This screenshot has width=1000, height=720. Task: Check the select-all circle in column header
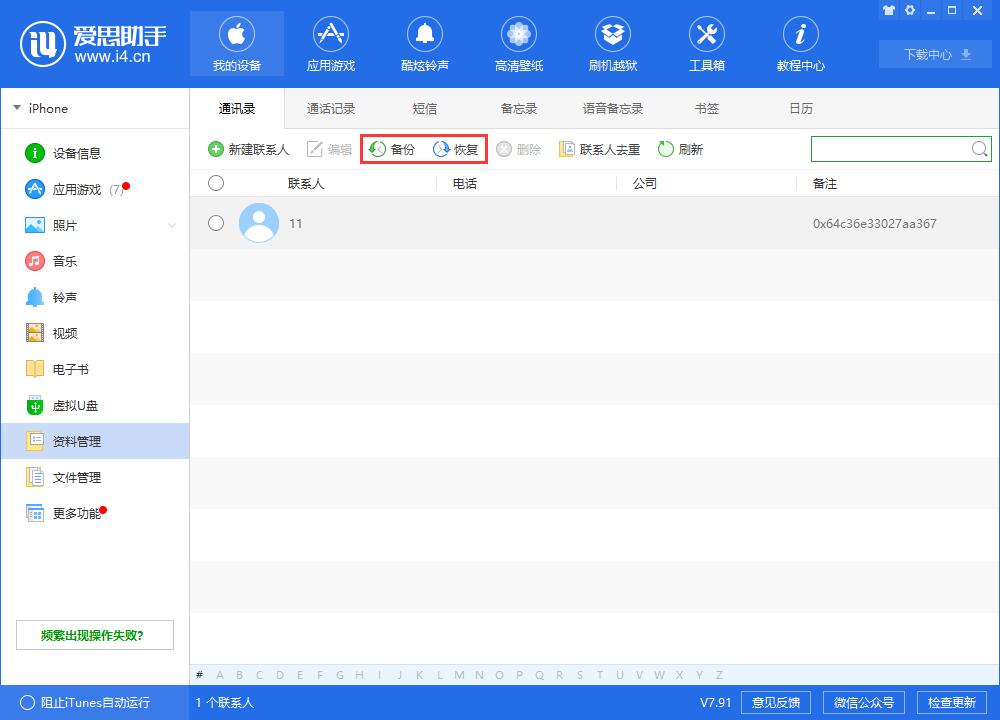(216, 182)
